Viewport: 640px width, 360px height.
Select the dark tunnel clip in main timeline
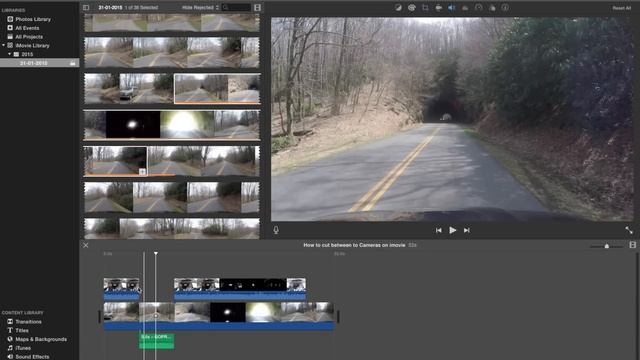(228, 312)
